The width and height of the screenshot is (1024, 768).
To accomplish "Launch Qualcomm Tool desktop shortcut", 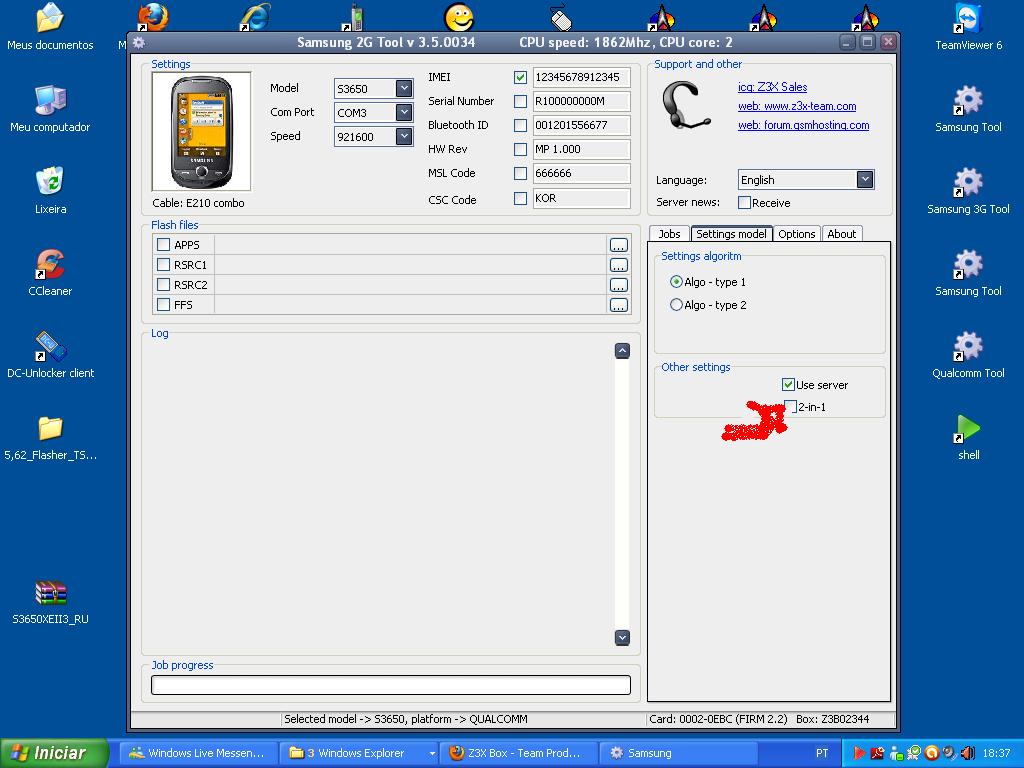I will [x=968, y=355].
